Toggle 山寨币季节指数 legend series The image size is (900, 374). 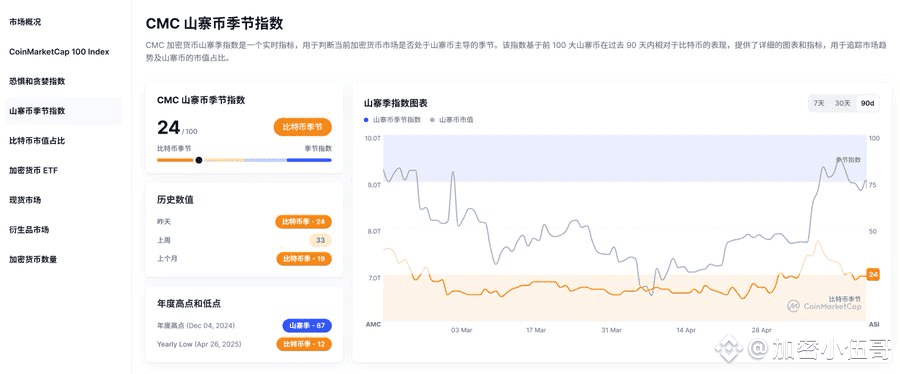(x=393, y=120)
